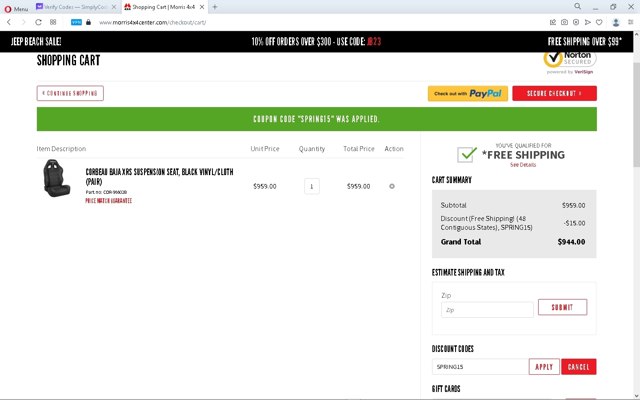Screen dimensions: 640x400
Task: Open the Corbeau seat product thumbnail
Action: point(56,178)
